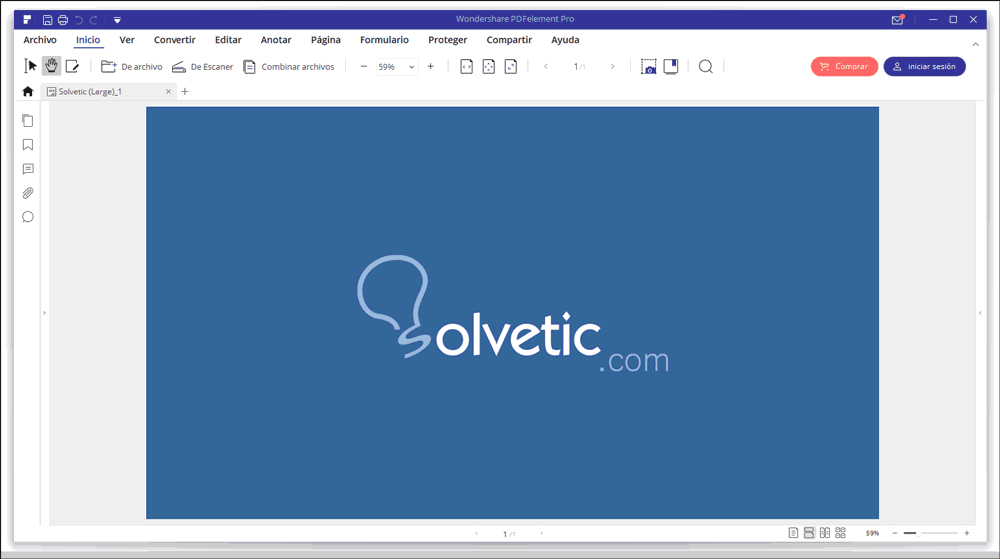Click the Comprar button

(844, 66)
